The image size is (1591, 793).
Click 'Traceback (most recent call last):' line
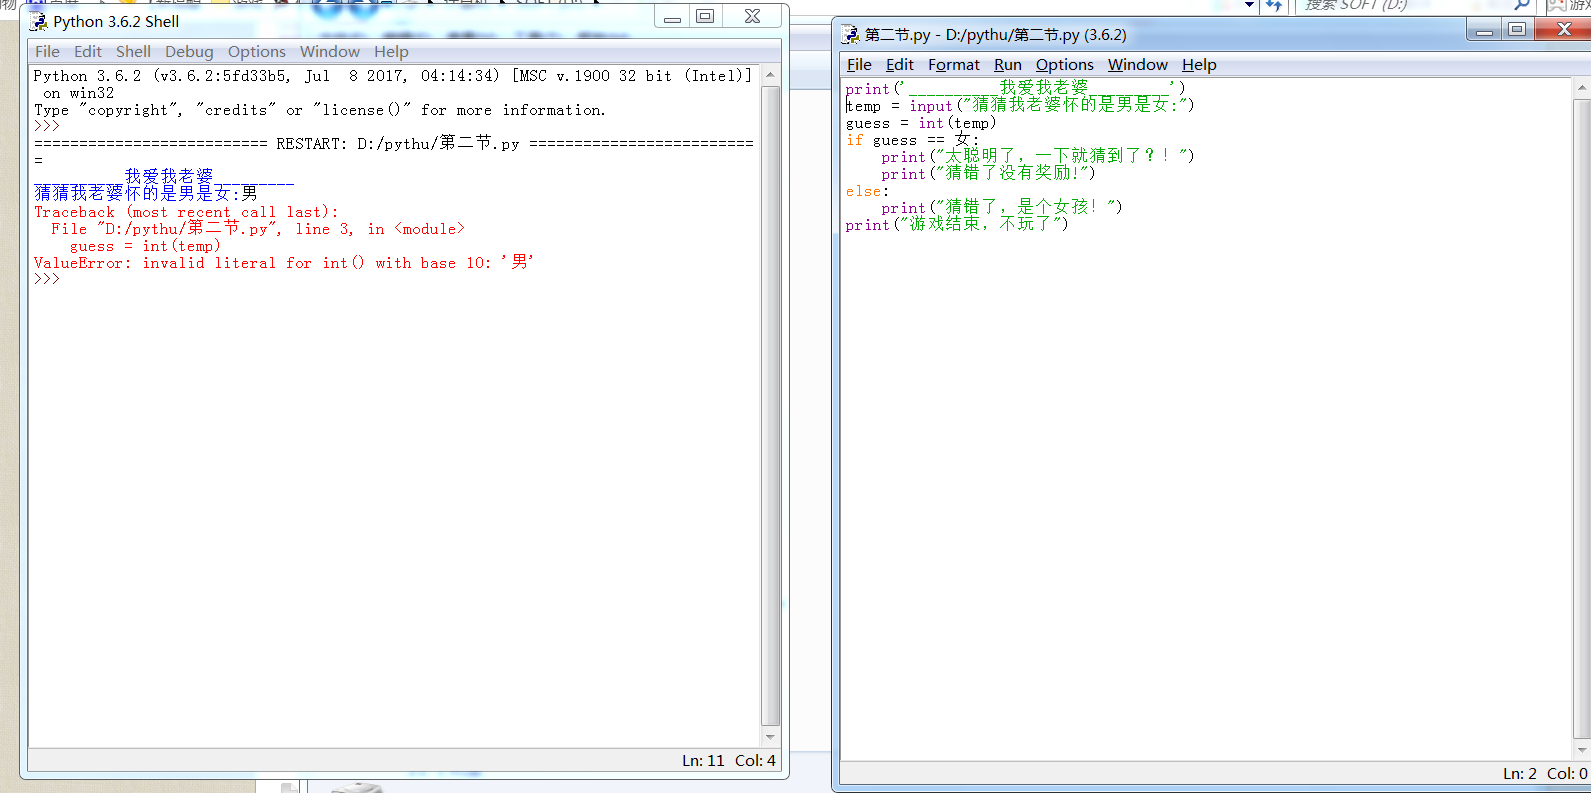(186, 212)
